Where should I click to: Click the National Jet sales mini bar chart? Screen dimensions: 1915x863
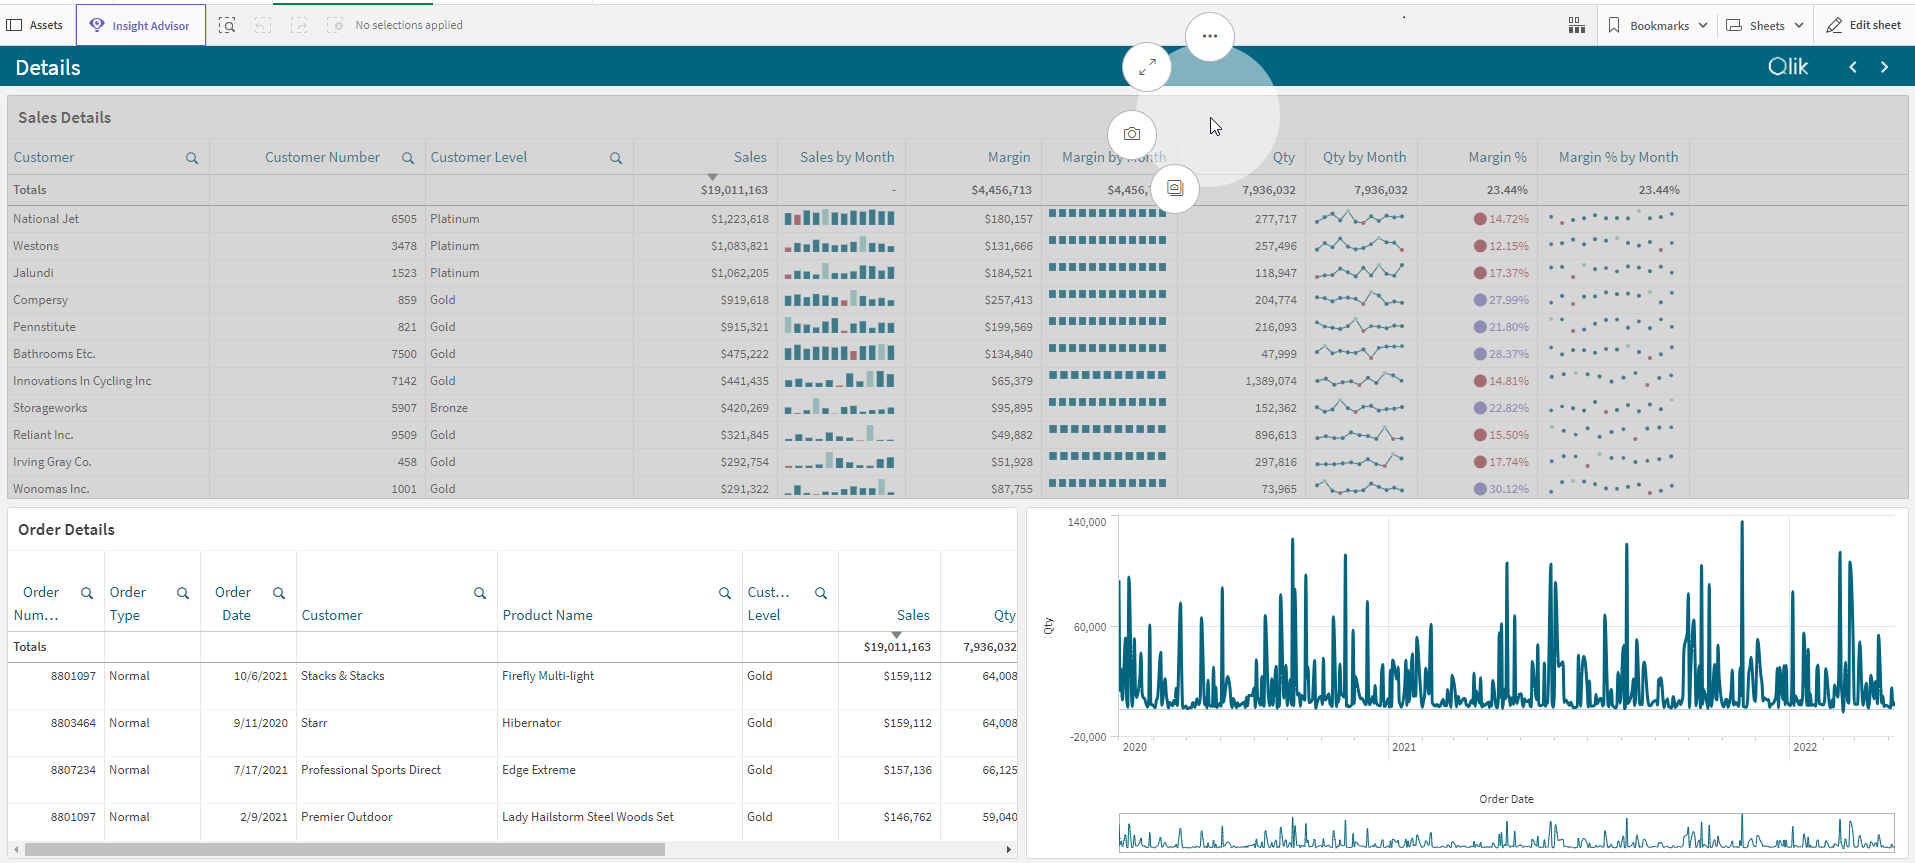pos(840,218)
